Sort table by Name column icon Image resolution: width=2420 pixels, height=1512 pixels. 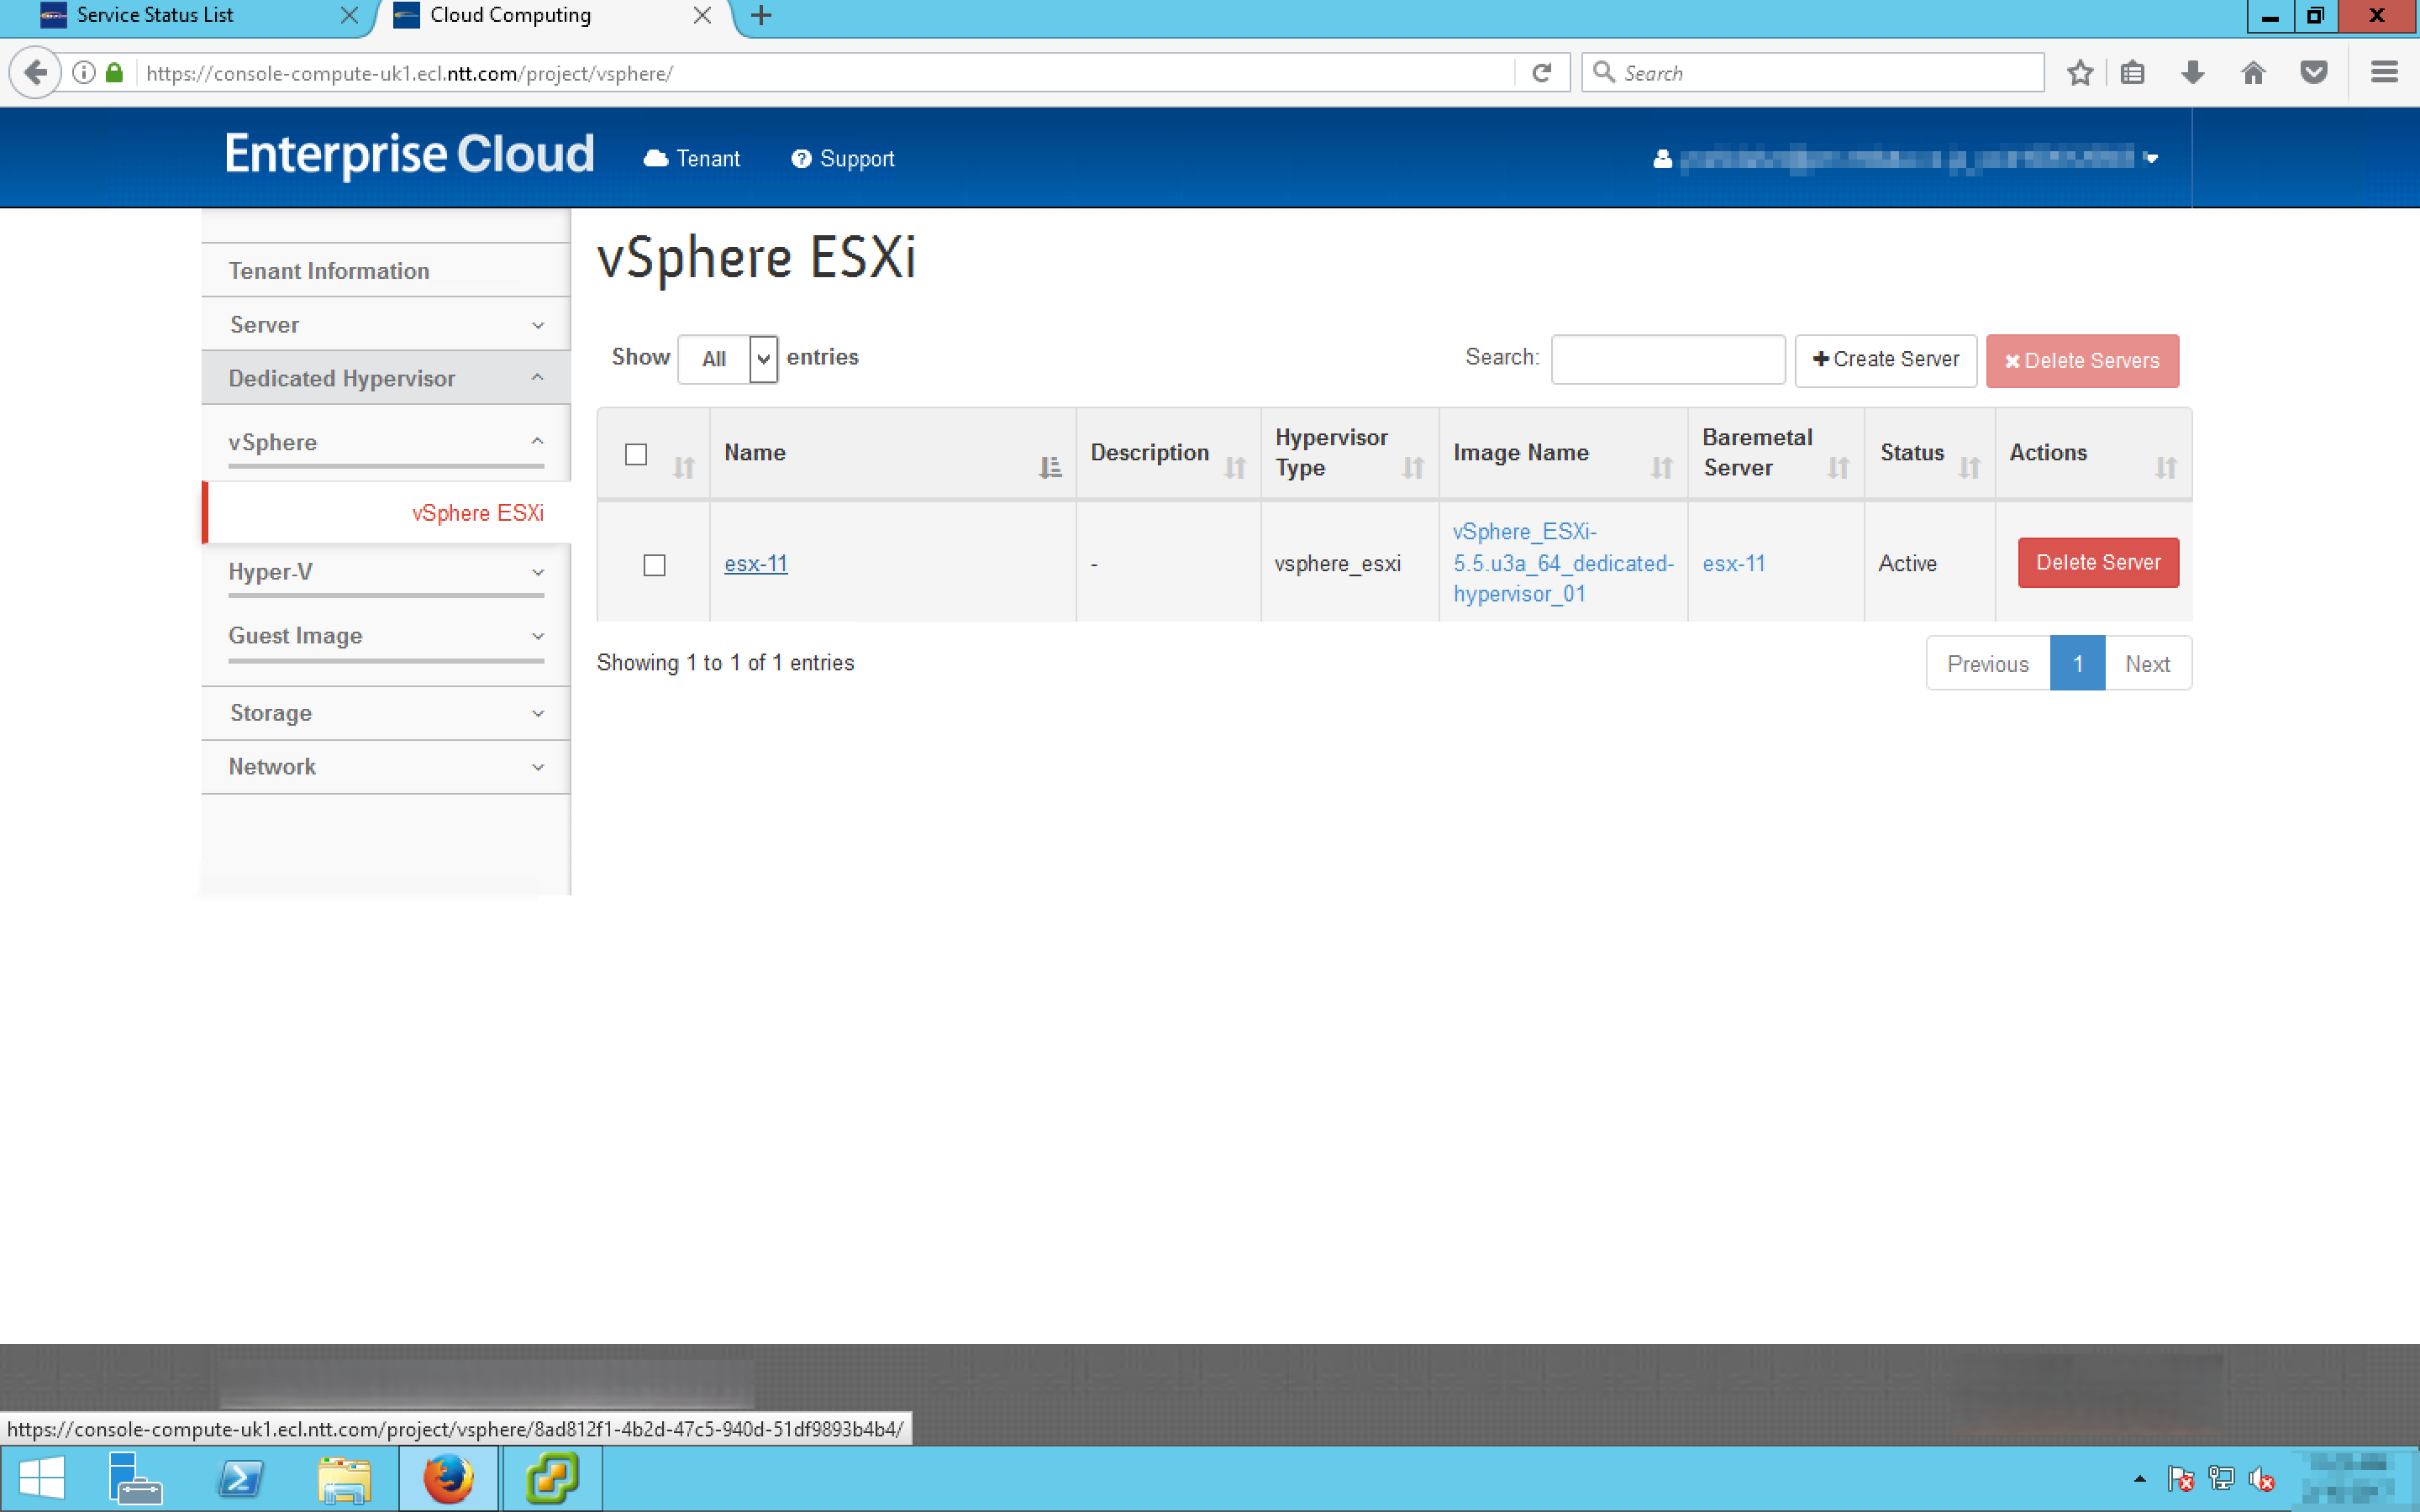(x=1049, y=467)
